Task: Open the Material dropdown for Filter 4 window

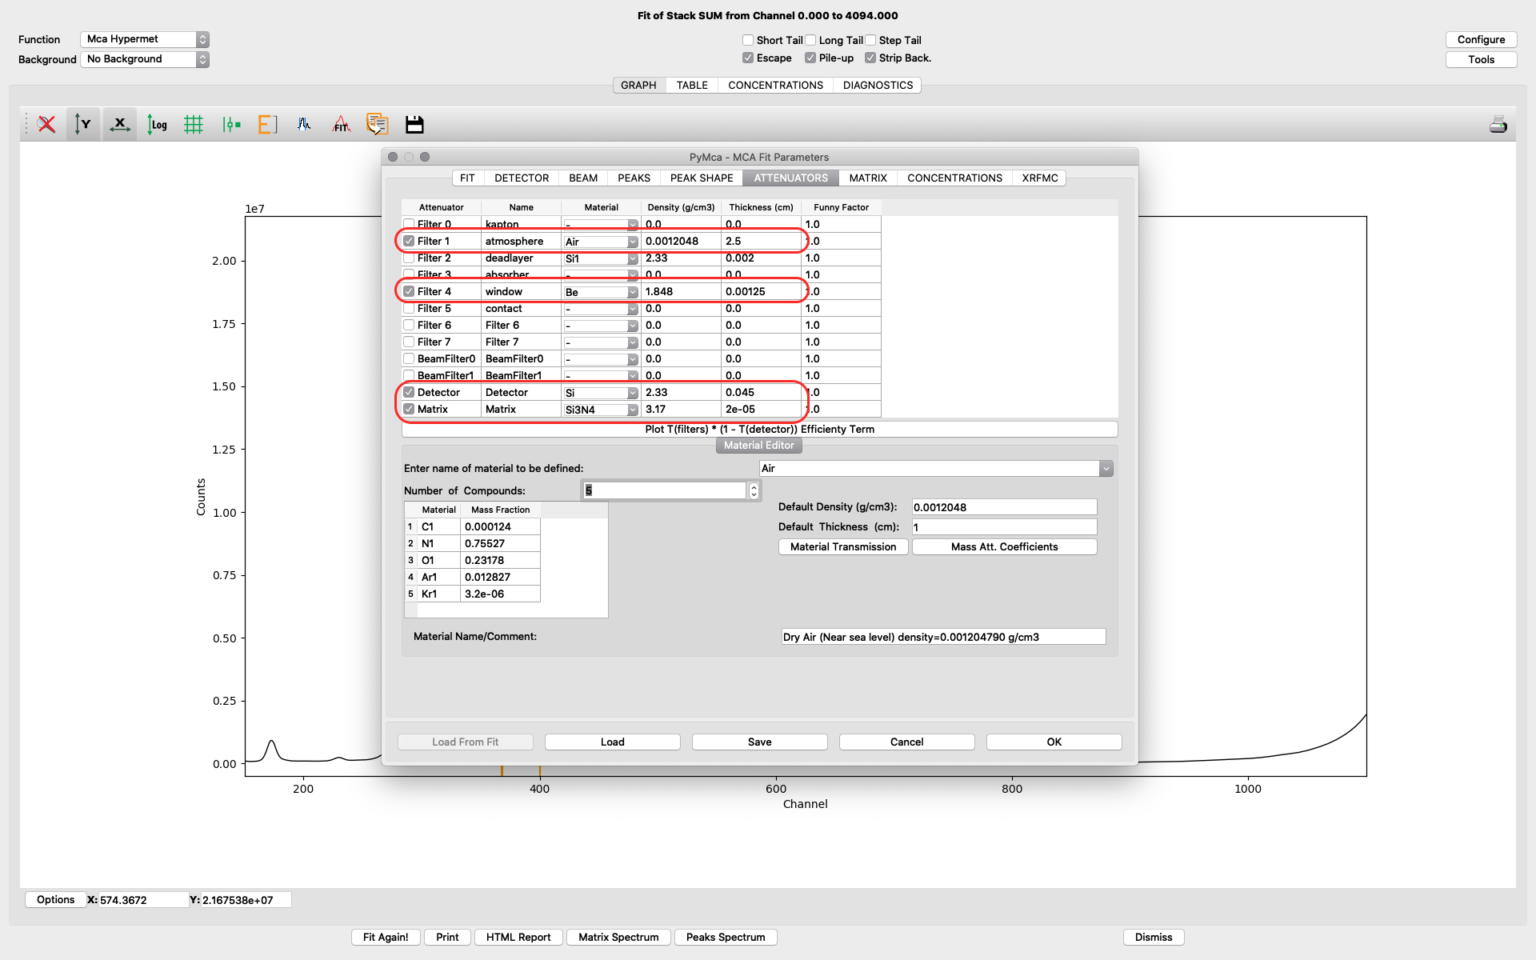Action: pyautogui.click(x=632, y=291)
